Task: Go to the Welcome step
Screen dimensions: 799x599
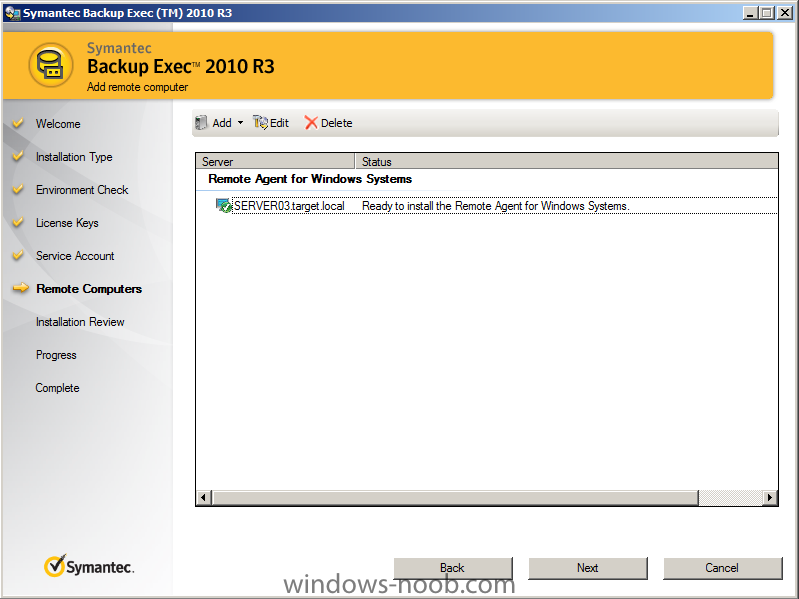Action: click(58, 124)
